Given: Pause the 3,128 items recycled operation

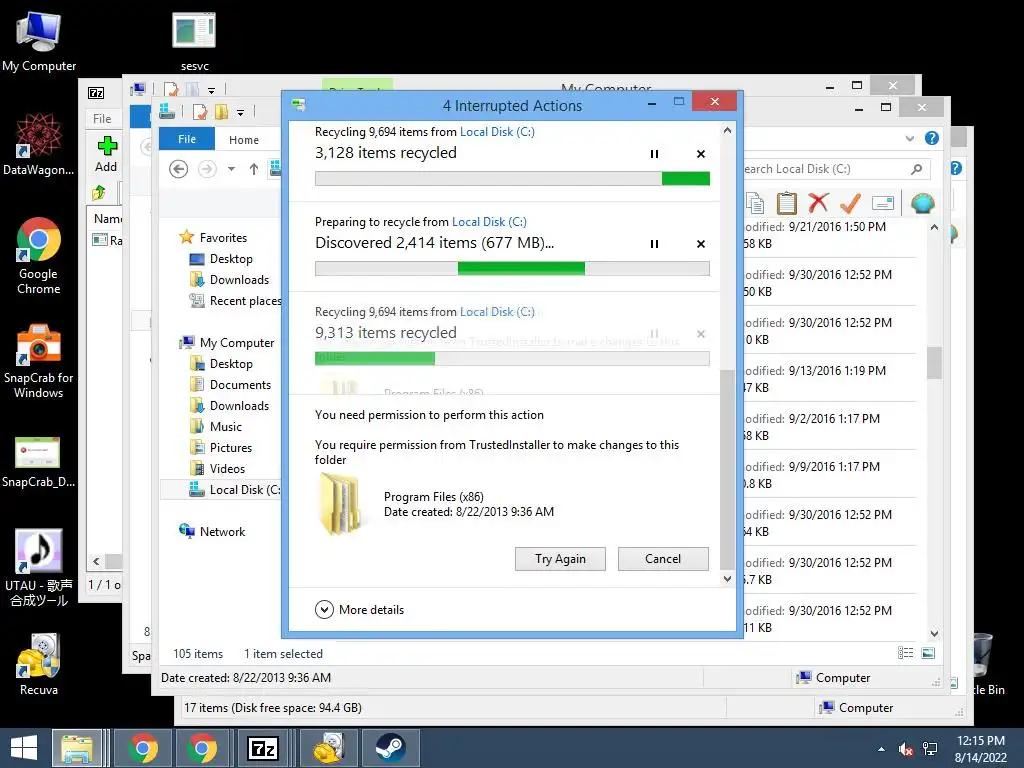Looking at the screenshot, I should click(x=654, y=154).
